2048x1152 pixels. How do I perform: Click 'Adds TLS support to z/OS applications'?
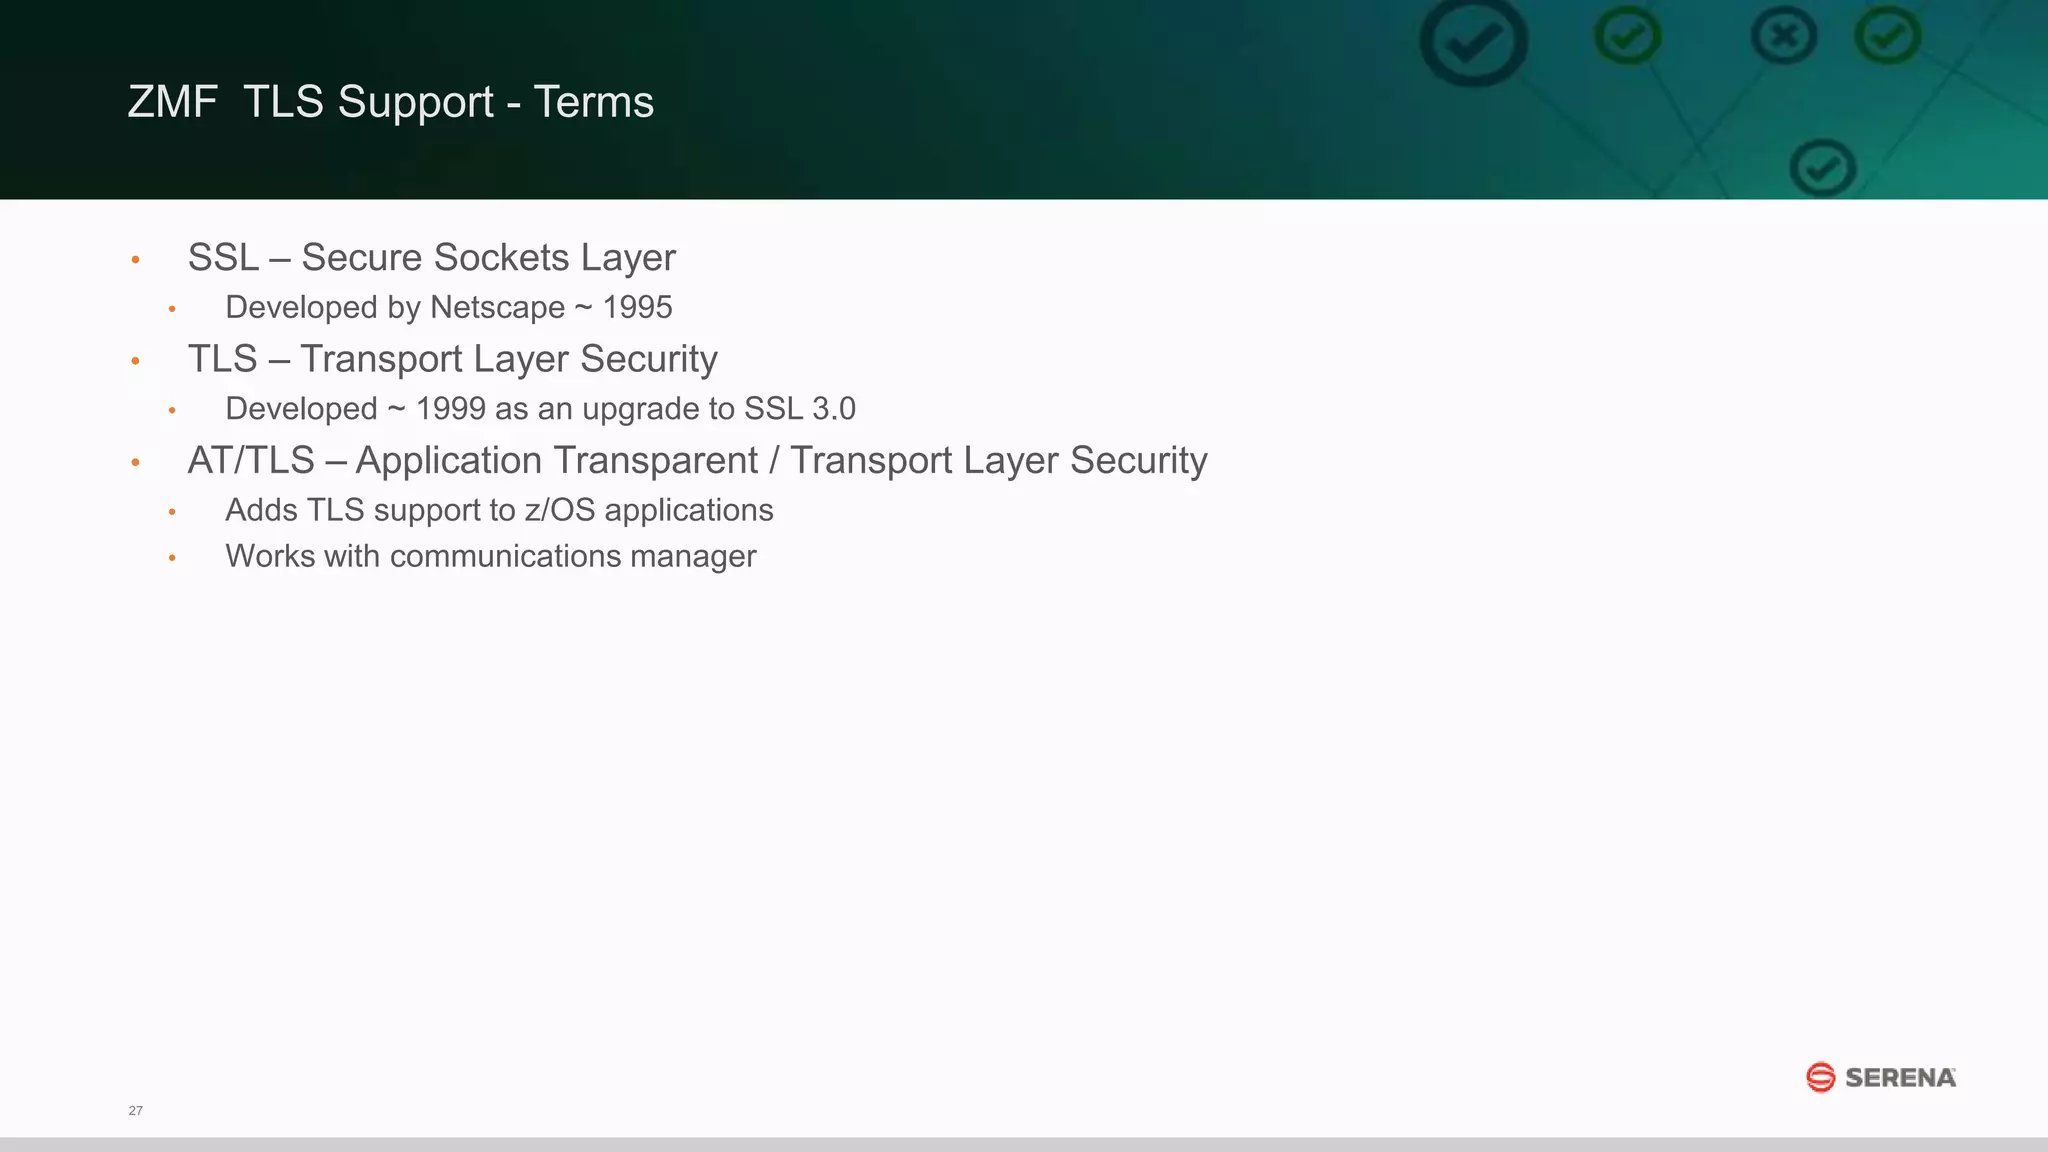[500, 510]
